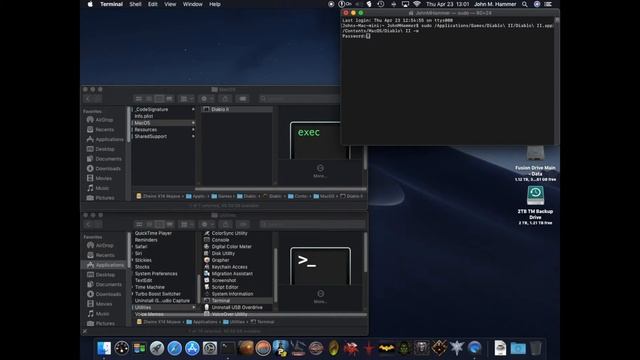Click Share button in upper Finder toolbar
The image size is (640, 360).
(225, 99)
